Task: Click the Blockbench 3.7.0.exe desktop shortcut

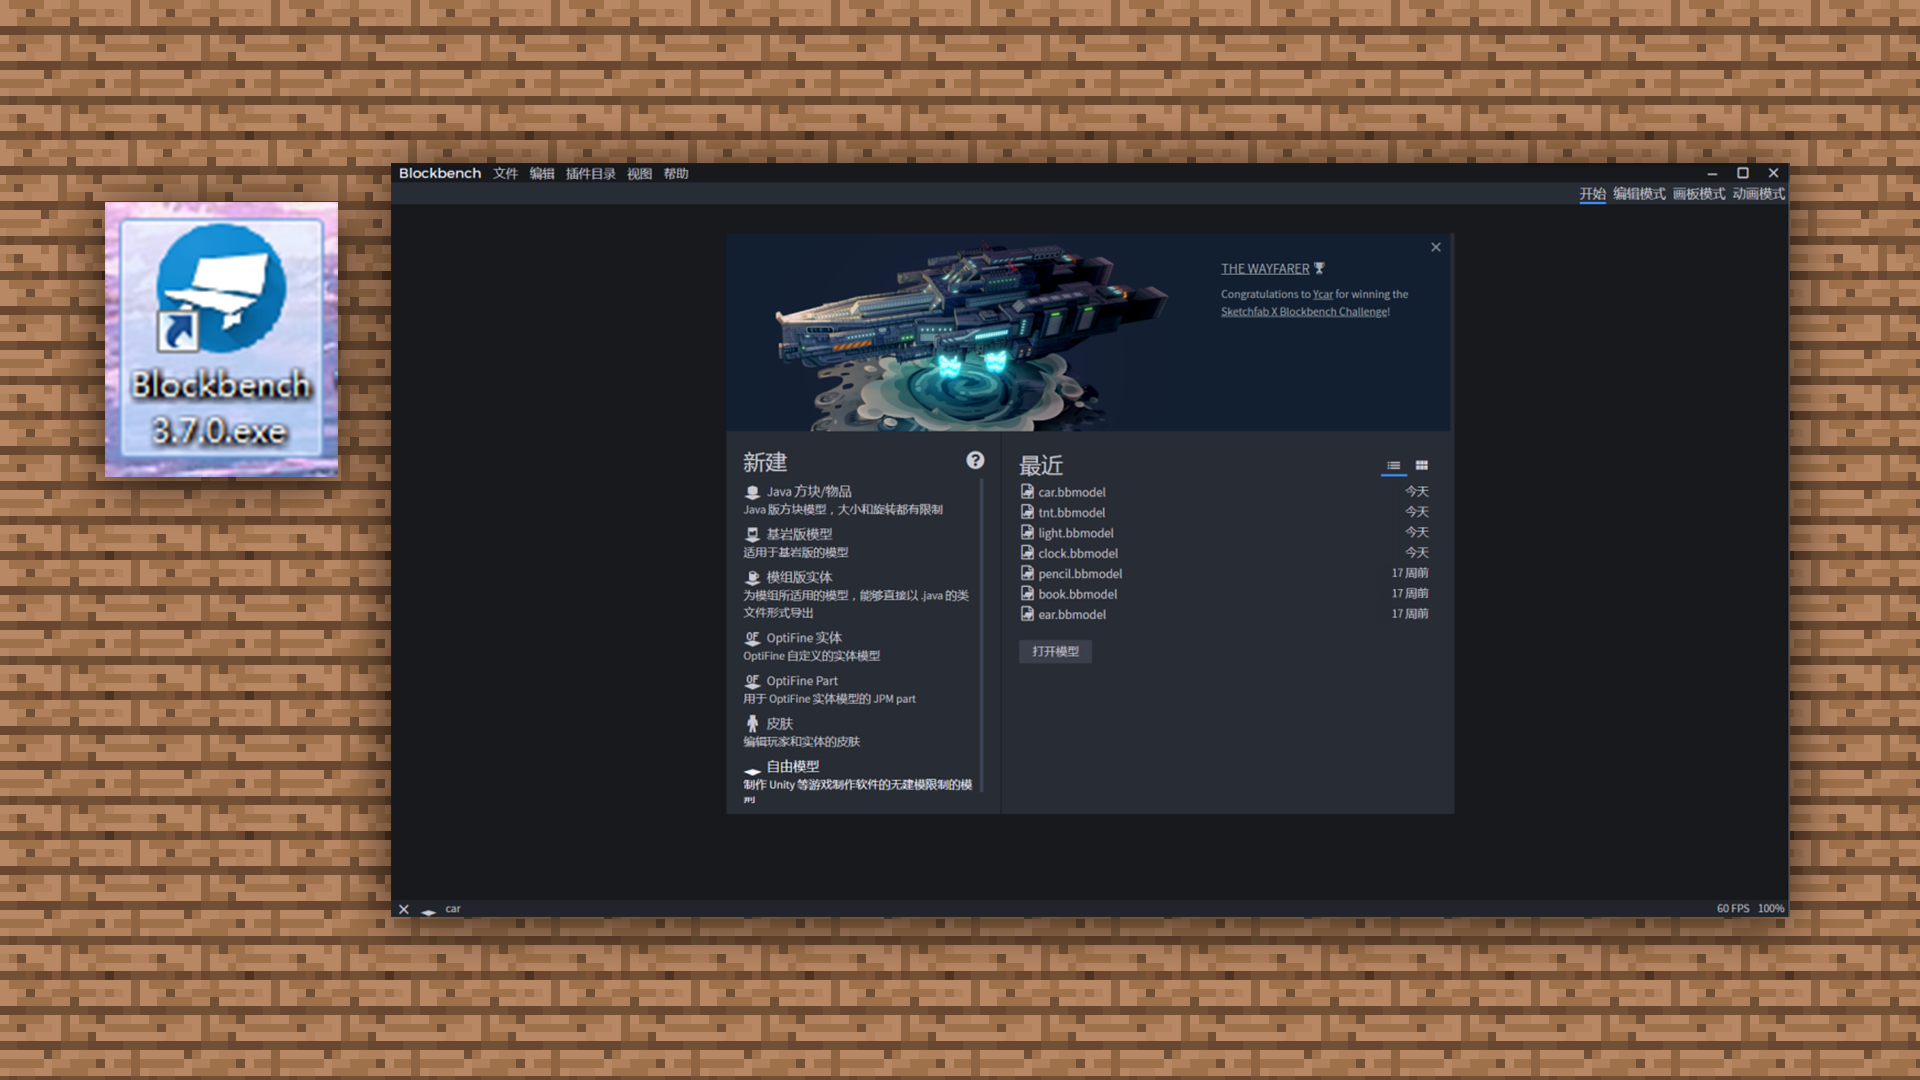Action: [x=221, y=340]
